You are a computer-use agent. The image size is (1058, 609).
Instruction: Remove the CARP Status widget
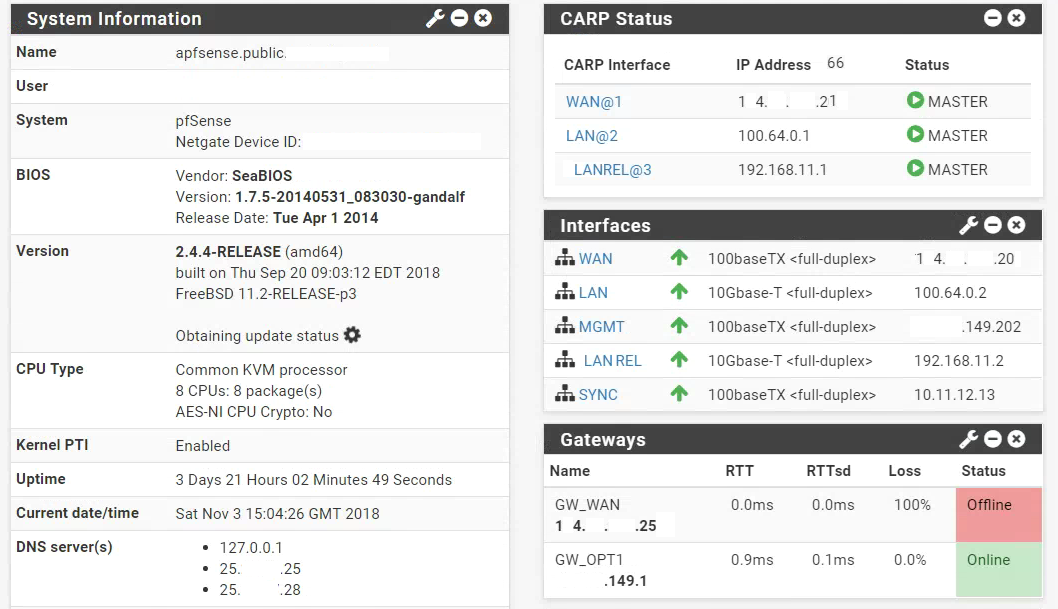tap(1016, 18)
